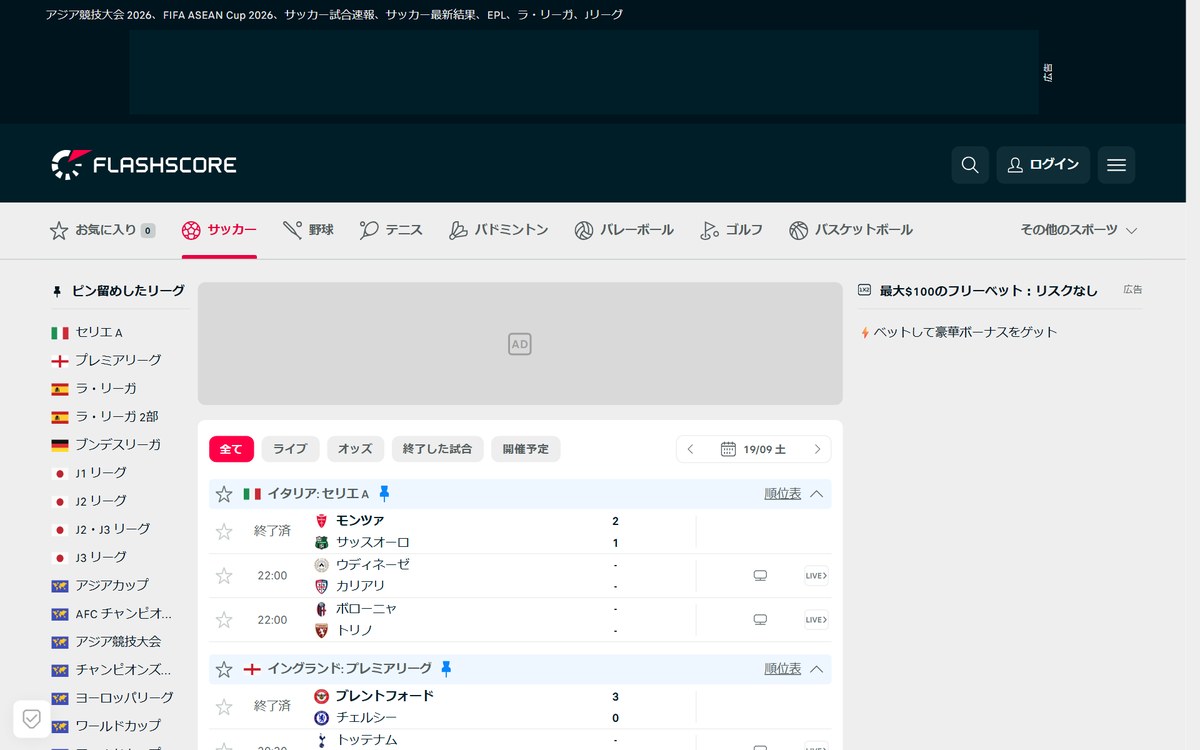The width and height of the screenshot is (1200, 750).
Task: Click TV icon for ウディネーゼ match
Action: tap(760, 575)
